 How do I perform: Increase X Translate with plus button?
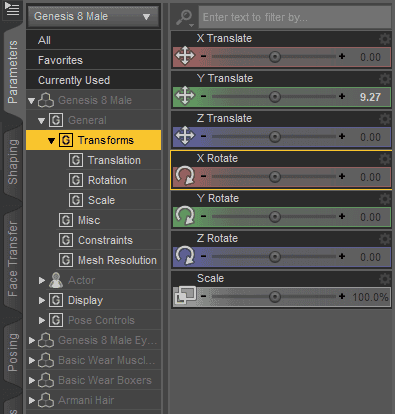click(342, 56)
